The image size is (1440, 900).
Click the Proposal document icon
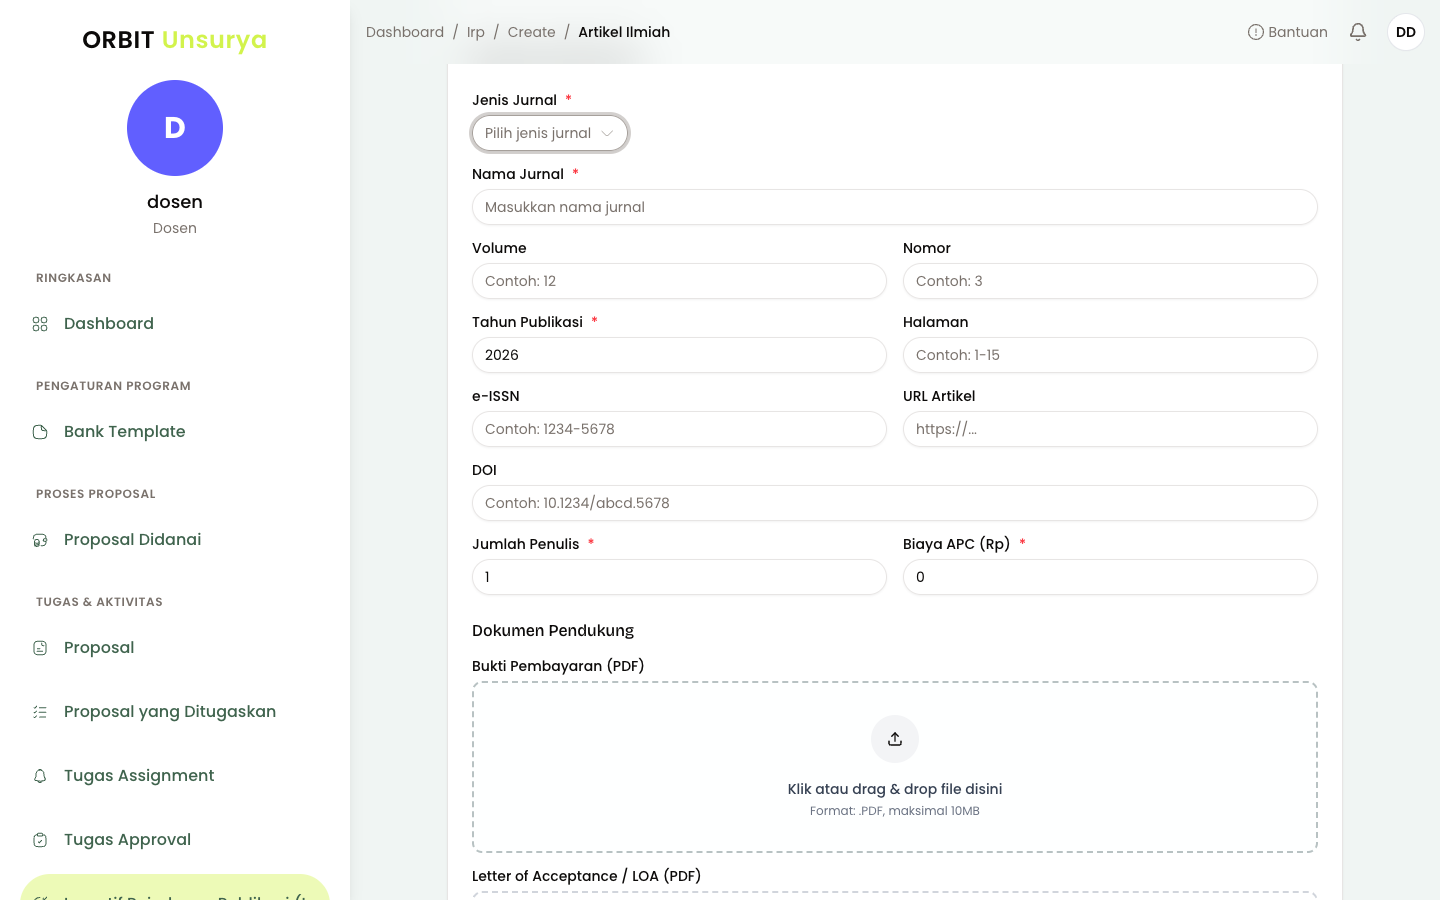click(x=40, y=648)
